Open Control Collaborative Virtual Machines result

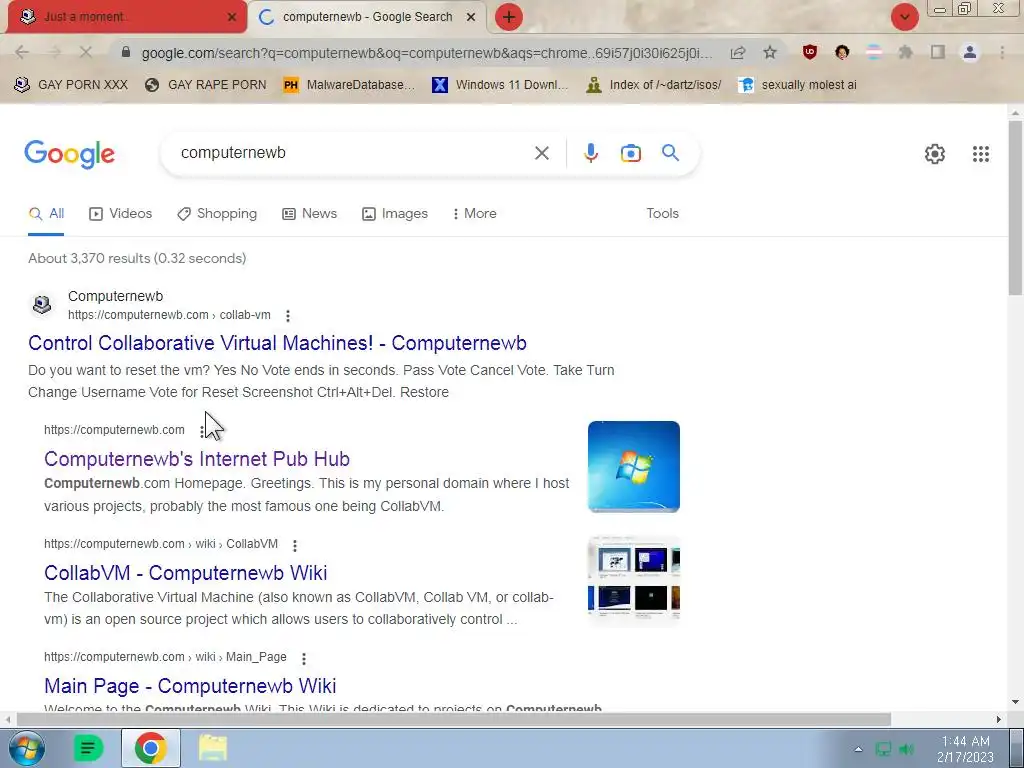tap(278, 343)
